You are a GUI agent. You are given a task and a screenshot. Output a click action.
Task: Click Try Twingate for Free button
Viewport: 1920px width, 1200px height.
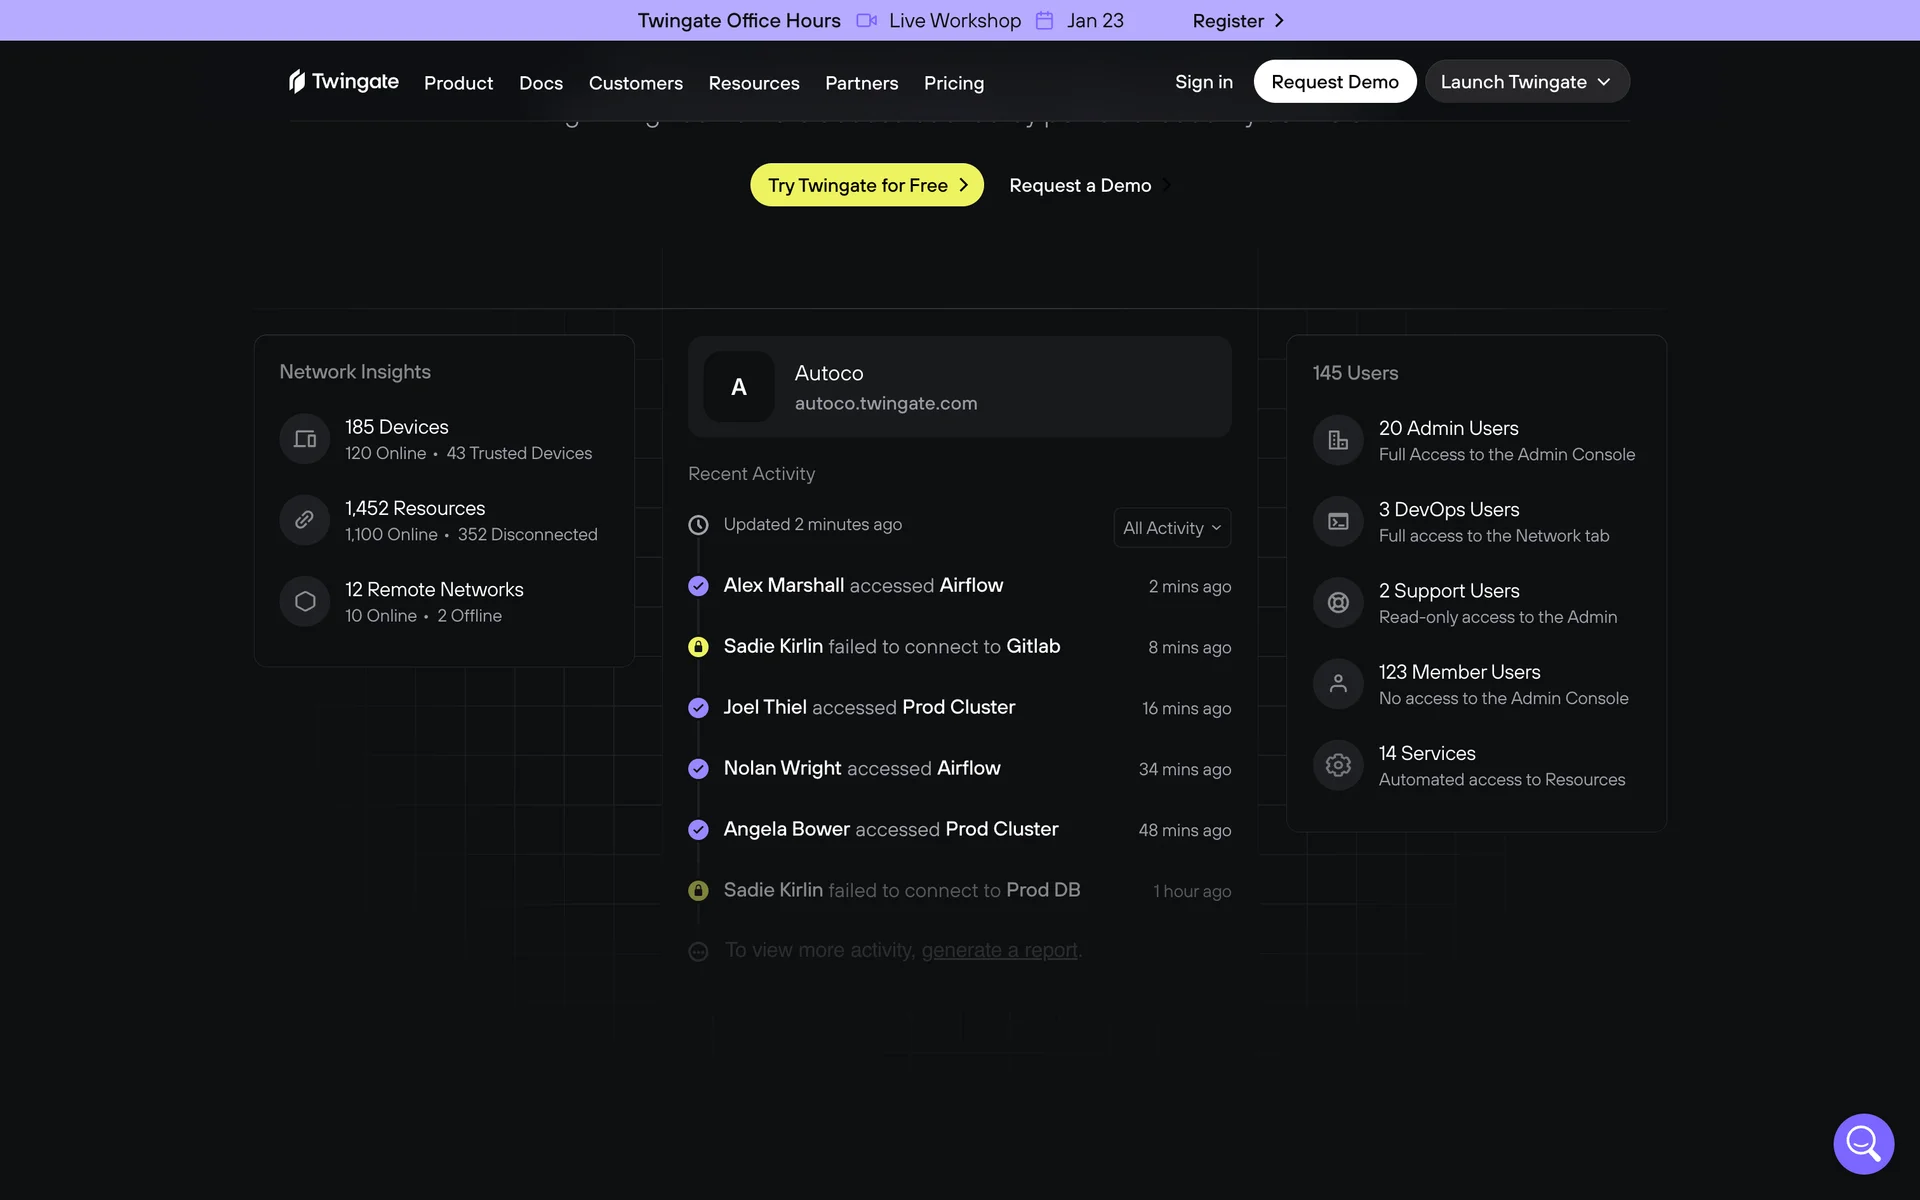click(867, 185)
